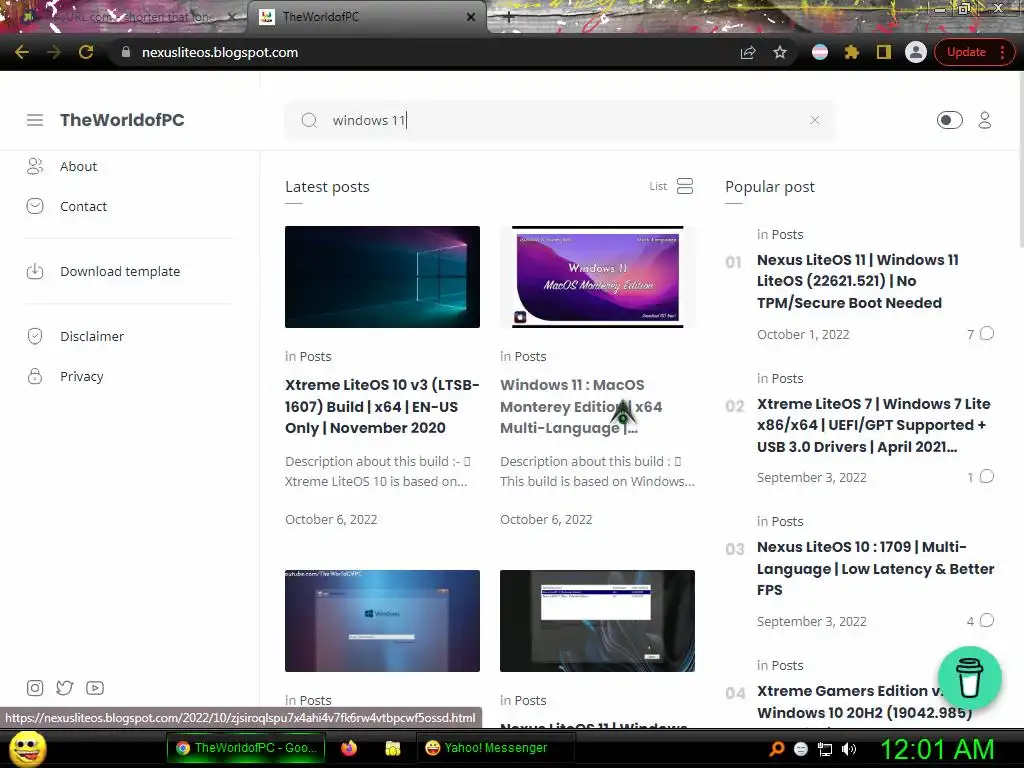
Task: Open the browser side panel icon
Action: 884,52
